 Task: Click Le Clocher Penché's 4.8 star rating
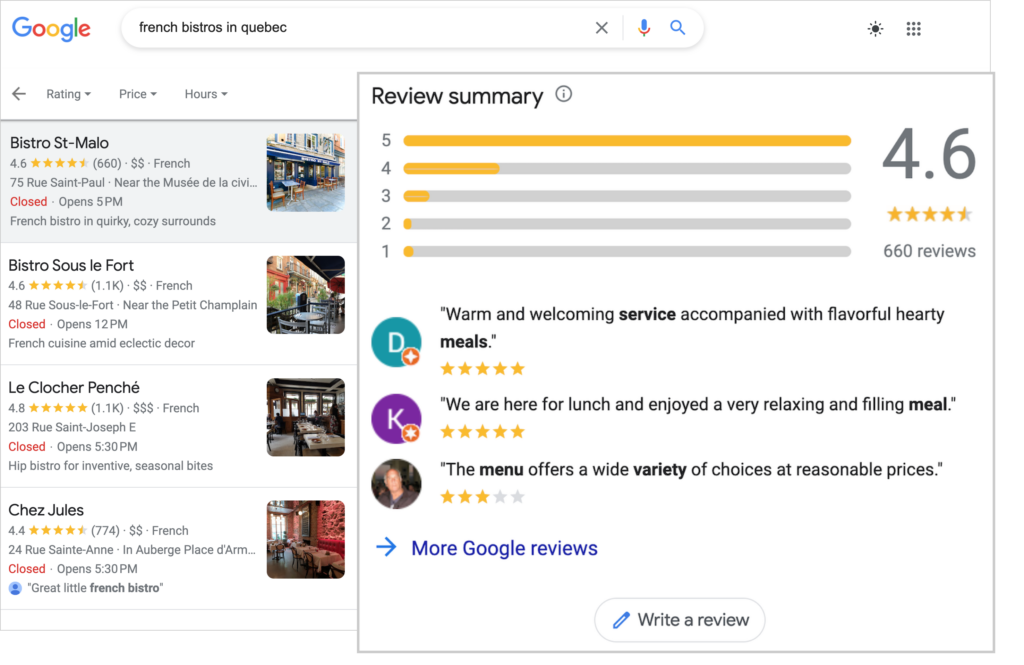pos(57,408)
